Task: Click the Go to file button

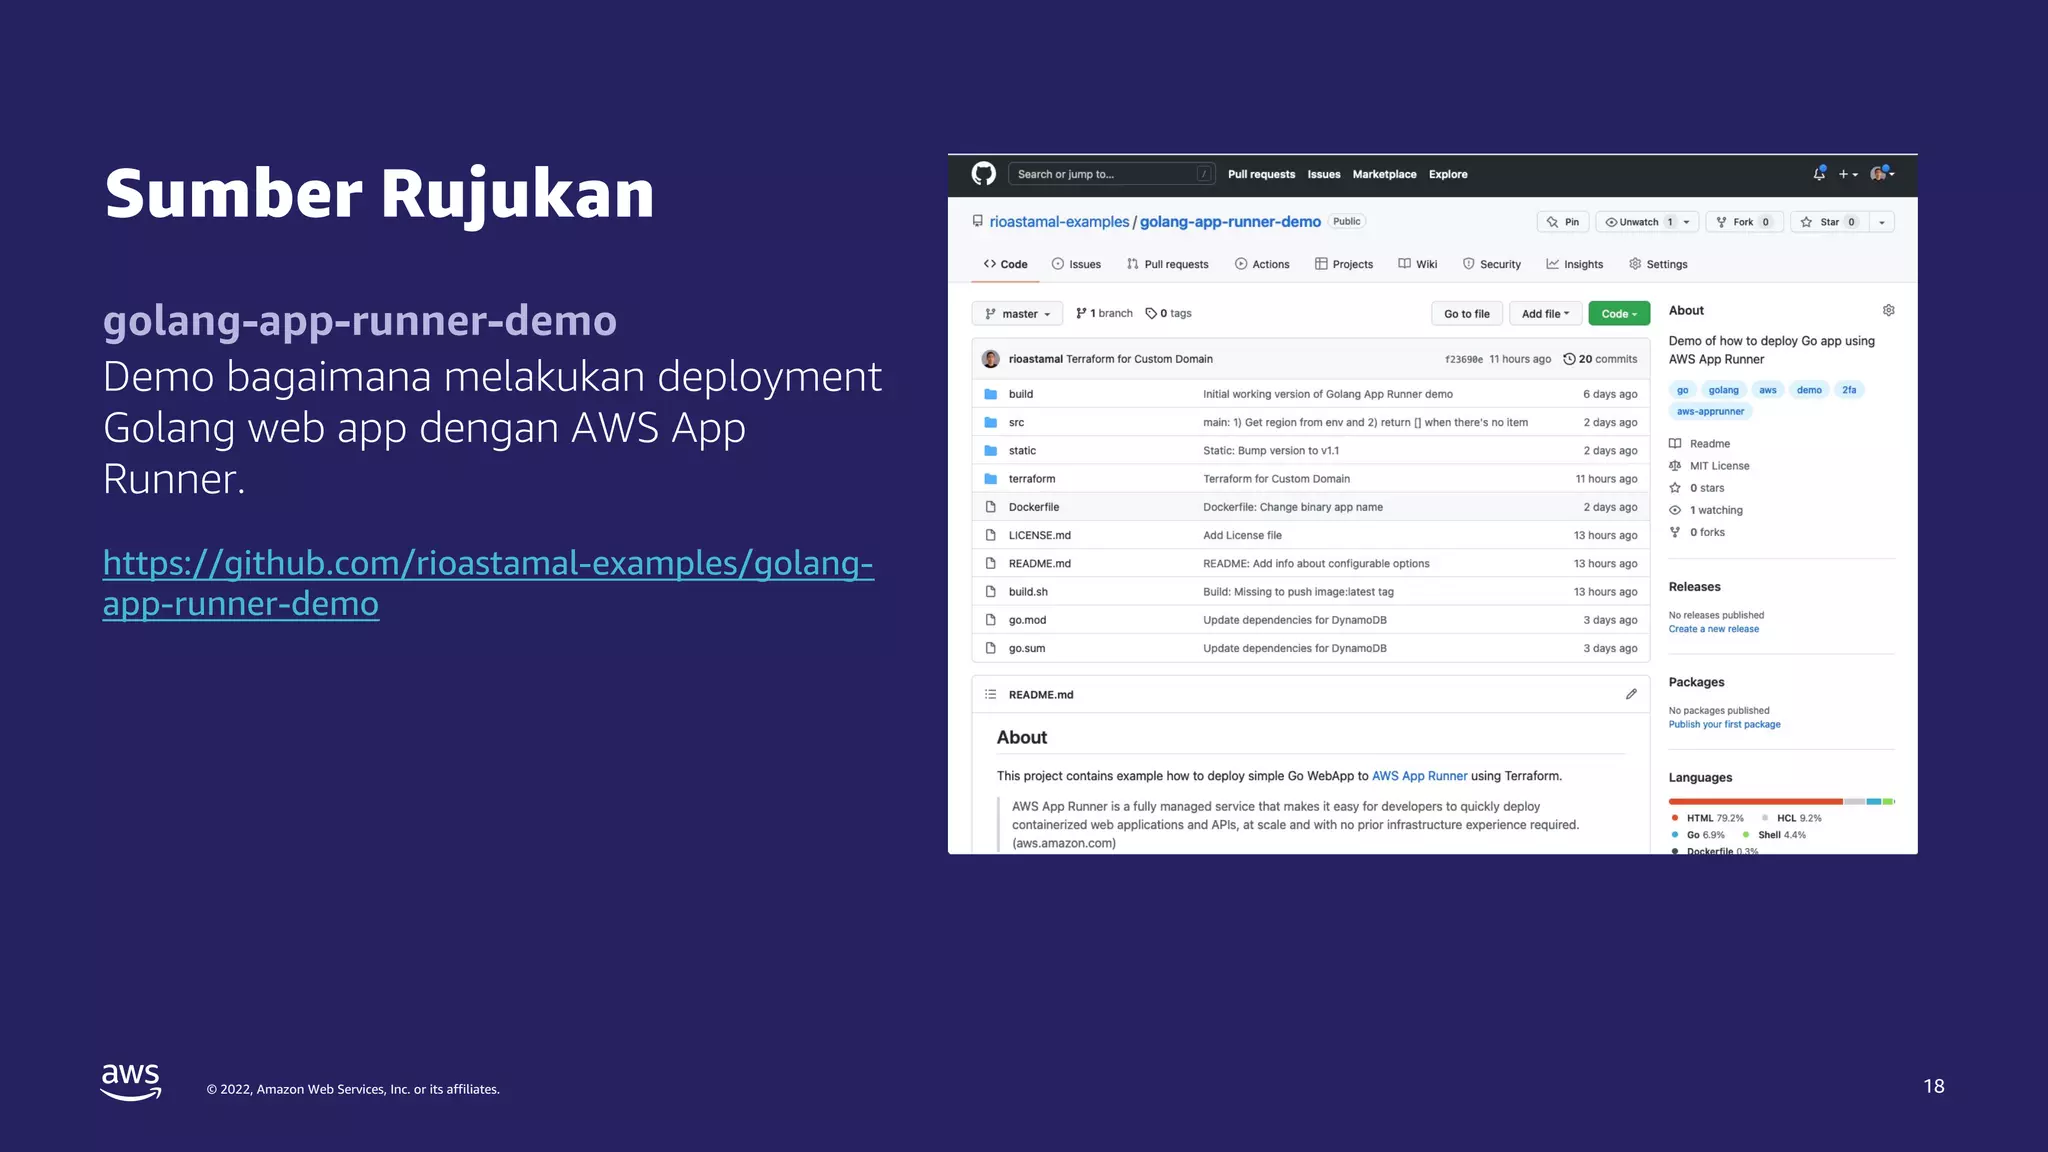Action: pos(1466,314)
